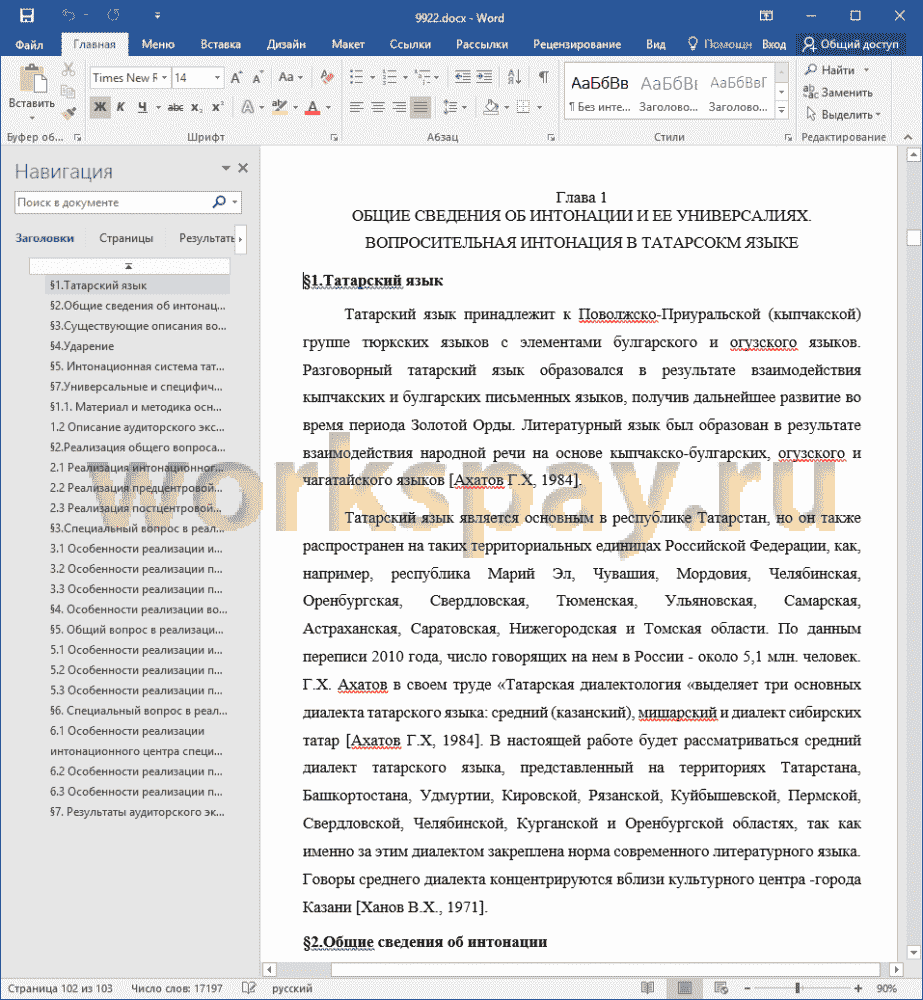Show paragraph marks with pilcrow
The height and width of the screenshot is (1000, 923).
pos(543,78)
